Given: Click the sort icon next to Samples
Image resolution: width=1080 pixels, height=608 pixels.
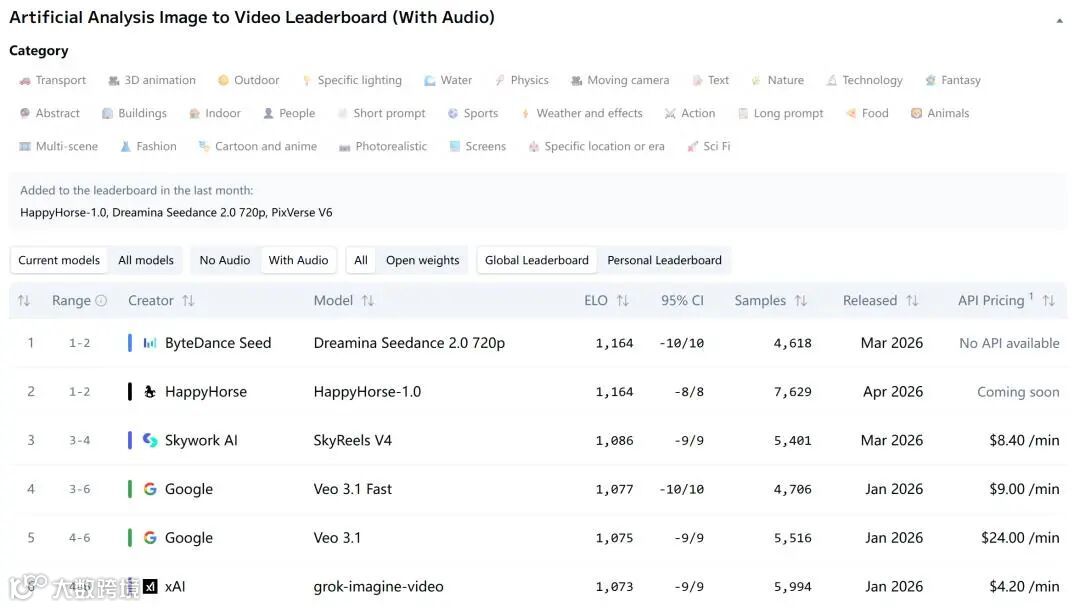Looking at the screenshot, I should 800,300.
